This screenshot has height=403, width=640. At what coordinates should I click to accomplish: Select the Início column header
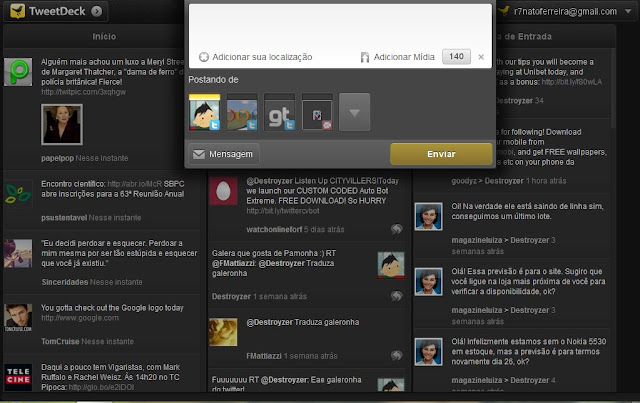pyautogui.click(x=104, y=36)
